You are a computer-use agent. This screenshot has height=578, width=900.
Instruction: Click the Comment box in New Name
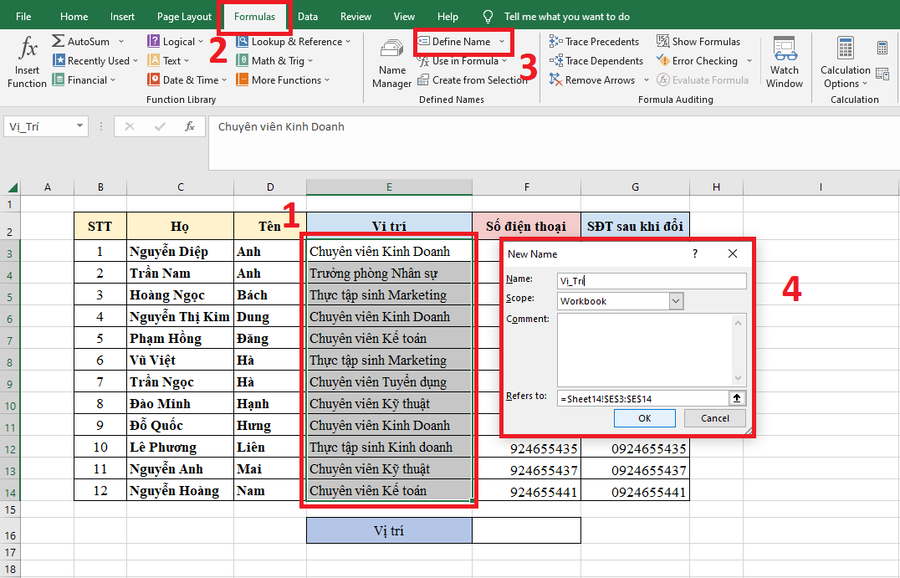651,350
